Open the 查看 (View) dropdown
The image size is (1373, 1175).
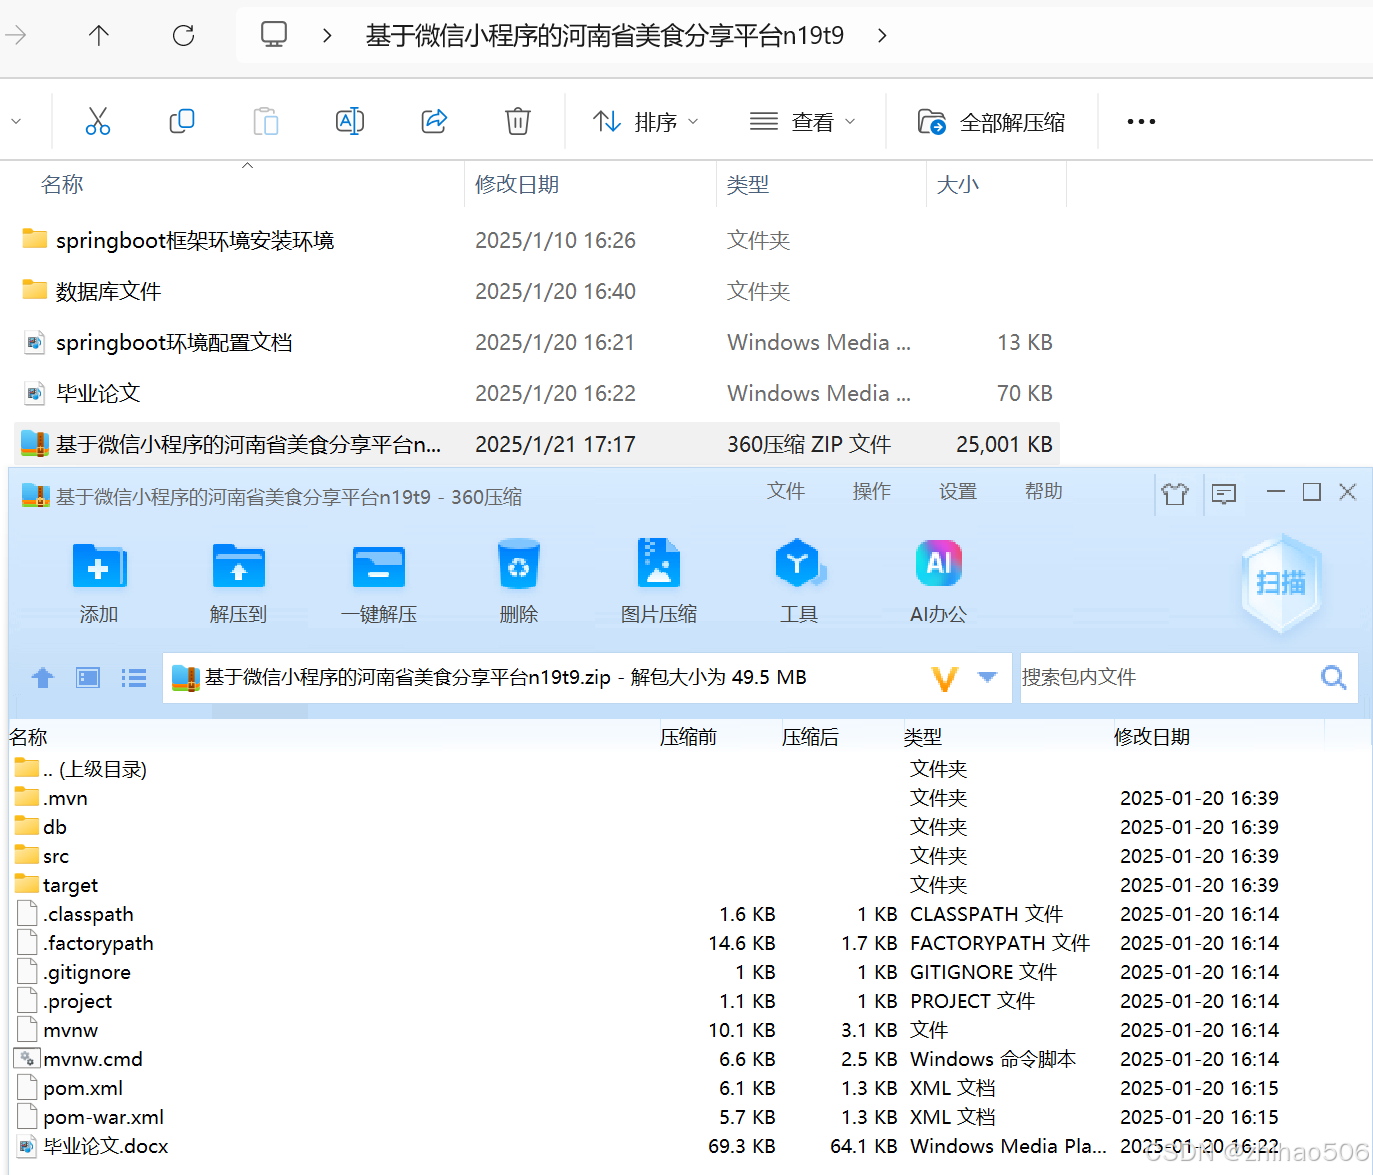(x=802, y=121)
